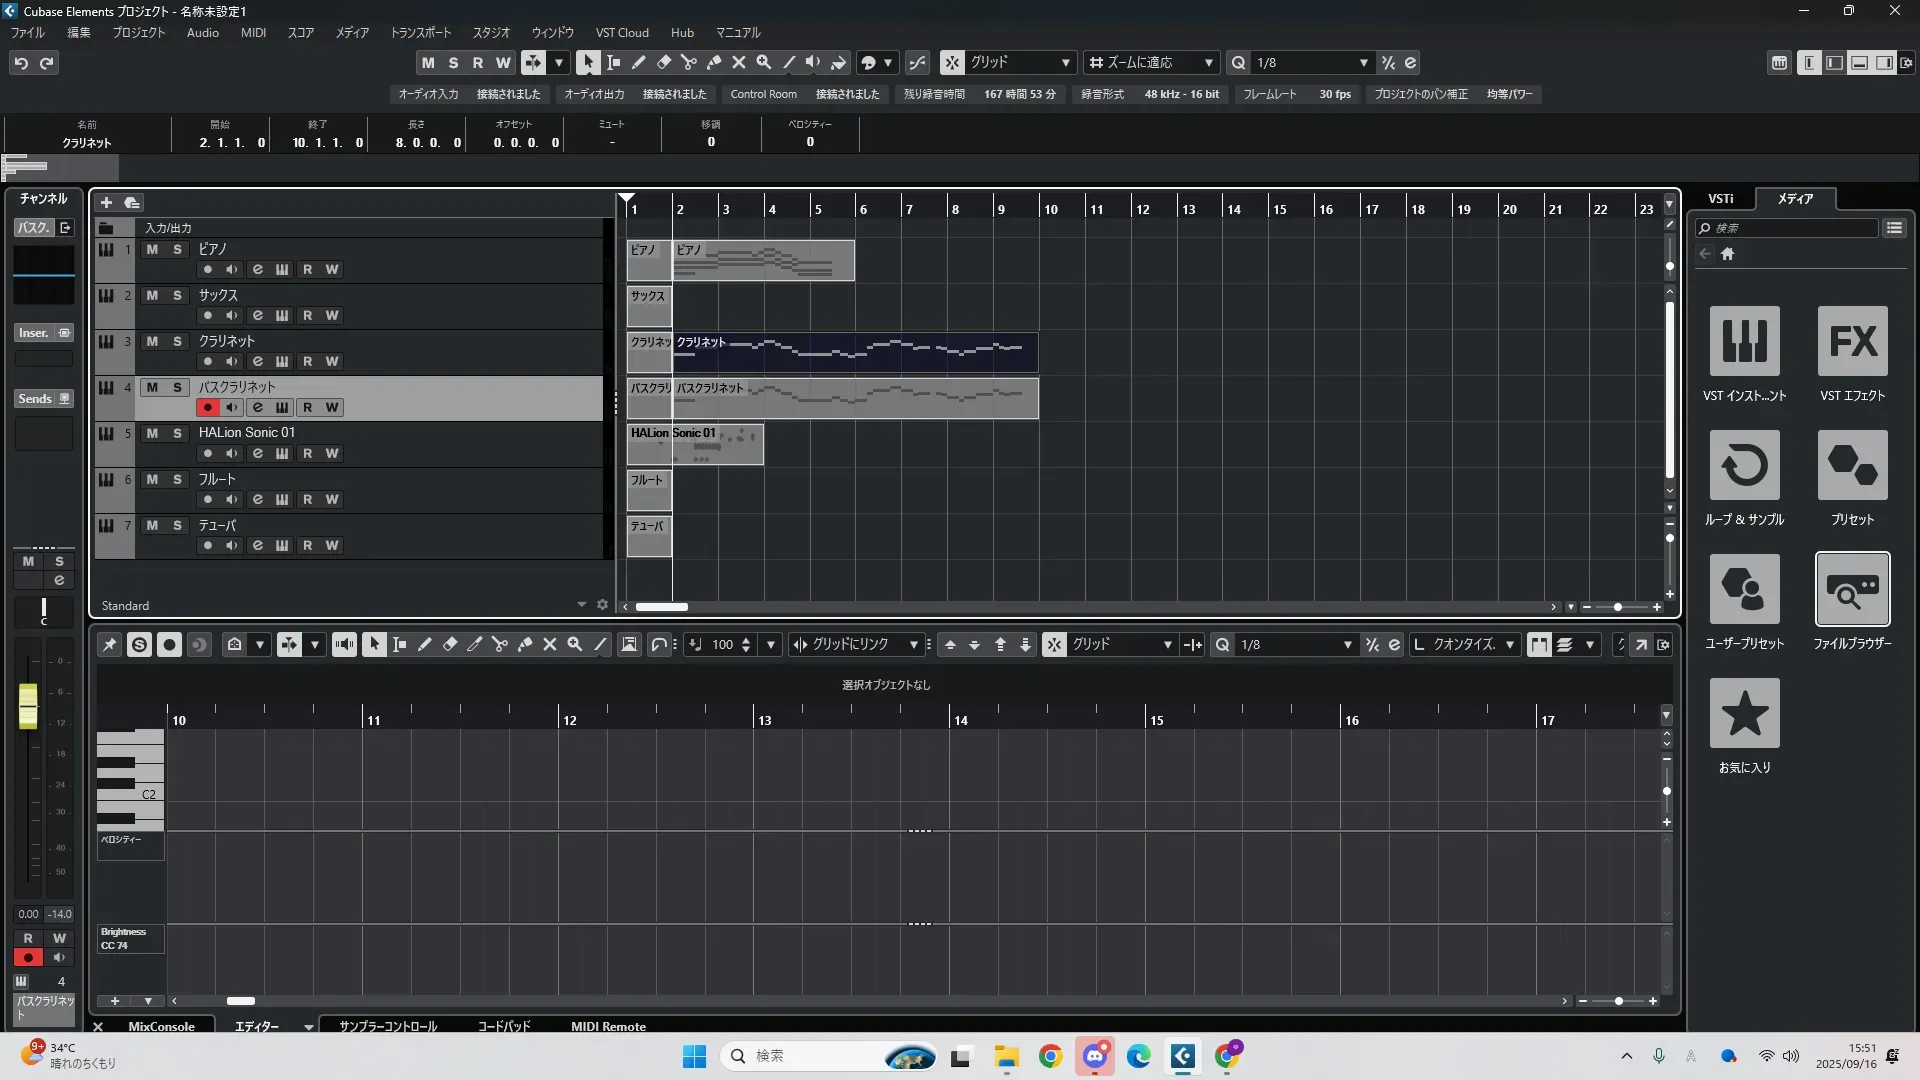Open VST インストゥルメント in media panel

tap(1744, 341)
